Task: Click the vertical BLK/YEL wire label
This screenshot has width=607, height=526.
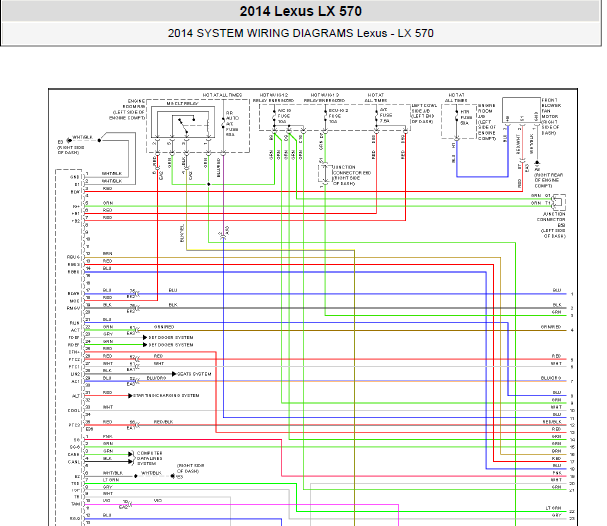Action: (182, 233)
